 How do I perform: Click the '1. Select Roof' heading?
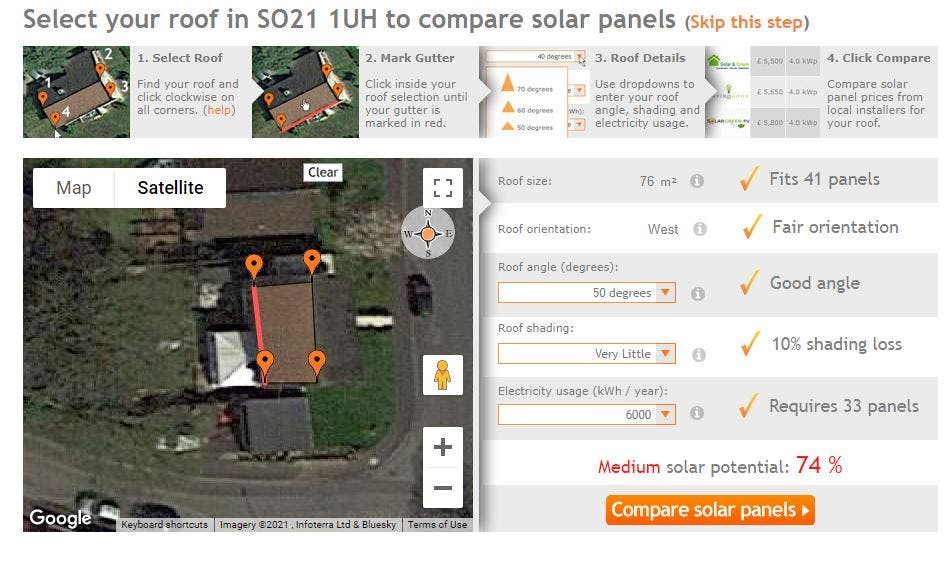coord(180,58)
